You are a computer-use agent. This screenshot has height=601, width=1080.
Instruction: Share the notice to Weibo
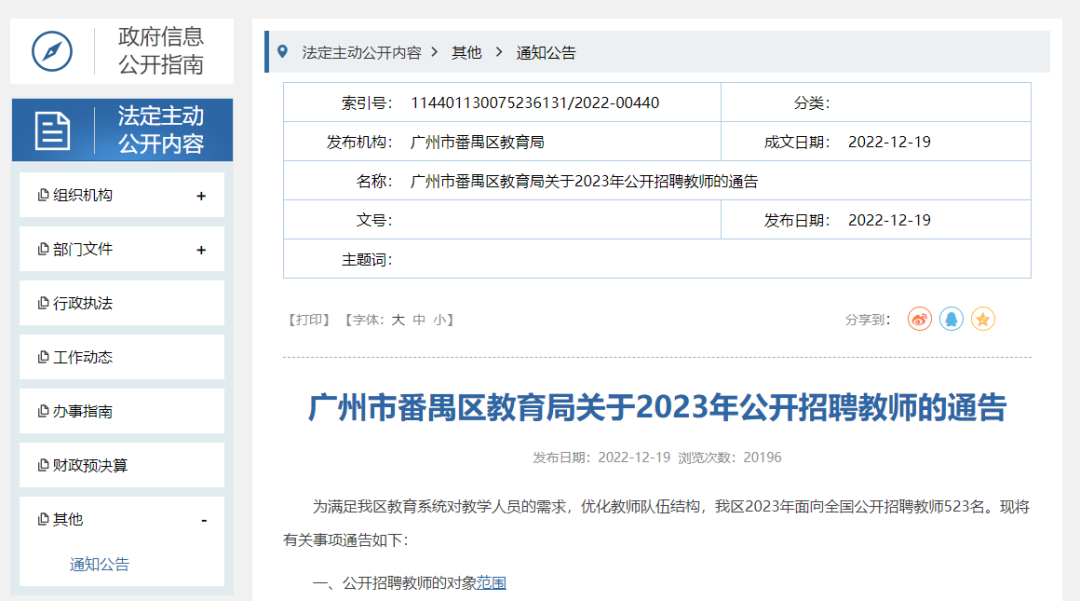[x=919, y=319]
